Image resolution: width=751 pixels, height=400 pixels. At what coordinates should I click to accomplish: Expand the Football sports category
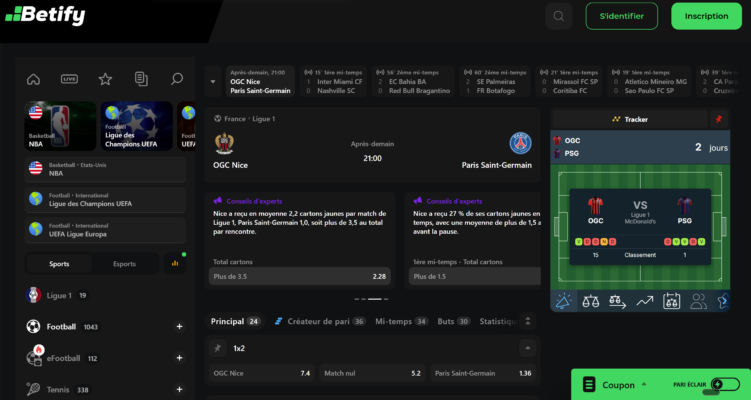pos(179,327)
